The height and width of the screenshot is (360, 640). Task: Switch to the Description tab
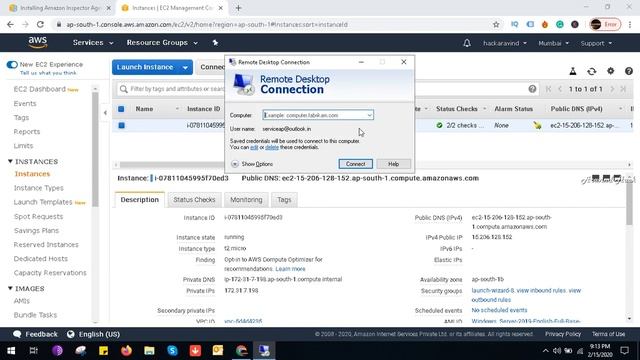tap(140, 200)
